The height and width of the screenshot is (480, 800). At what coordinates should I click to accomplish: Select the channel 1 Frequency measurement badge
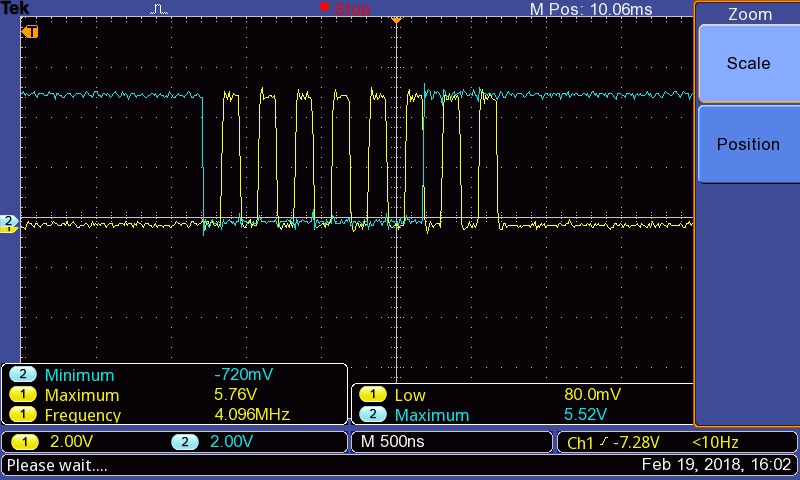click(x=22, y=415)
